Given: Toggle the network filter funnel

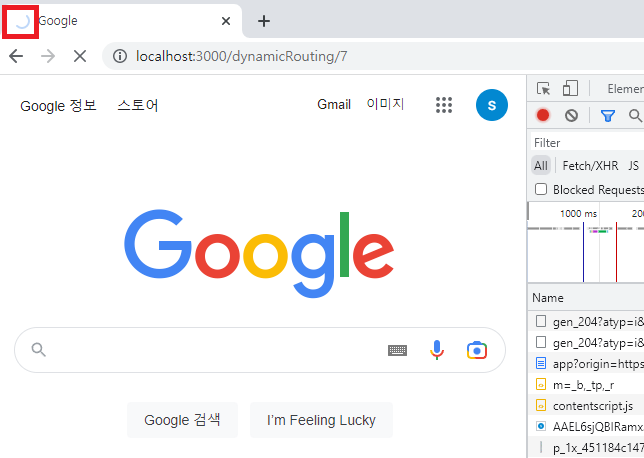Looking at the screenshot, I should tap(608, 116).
